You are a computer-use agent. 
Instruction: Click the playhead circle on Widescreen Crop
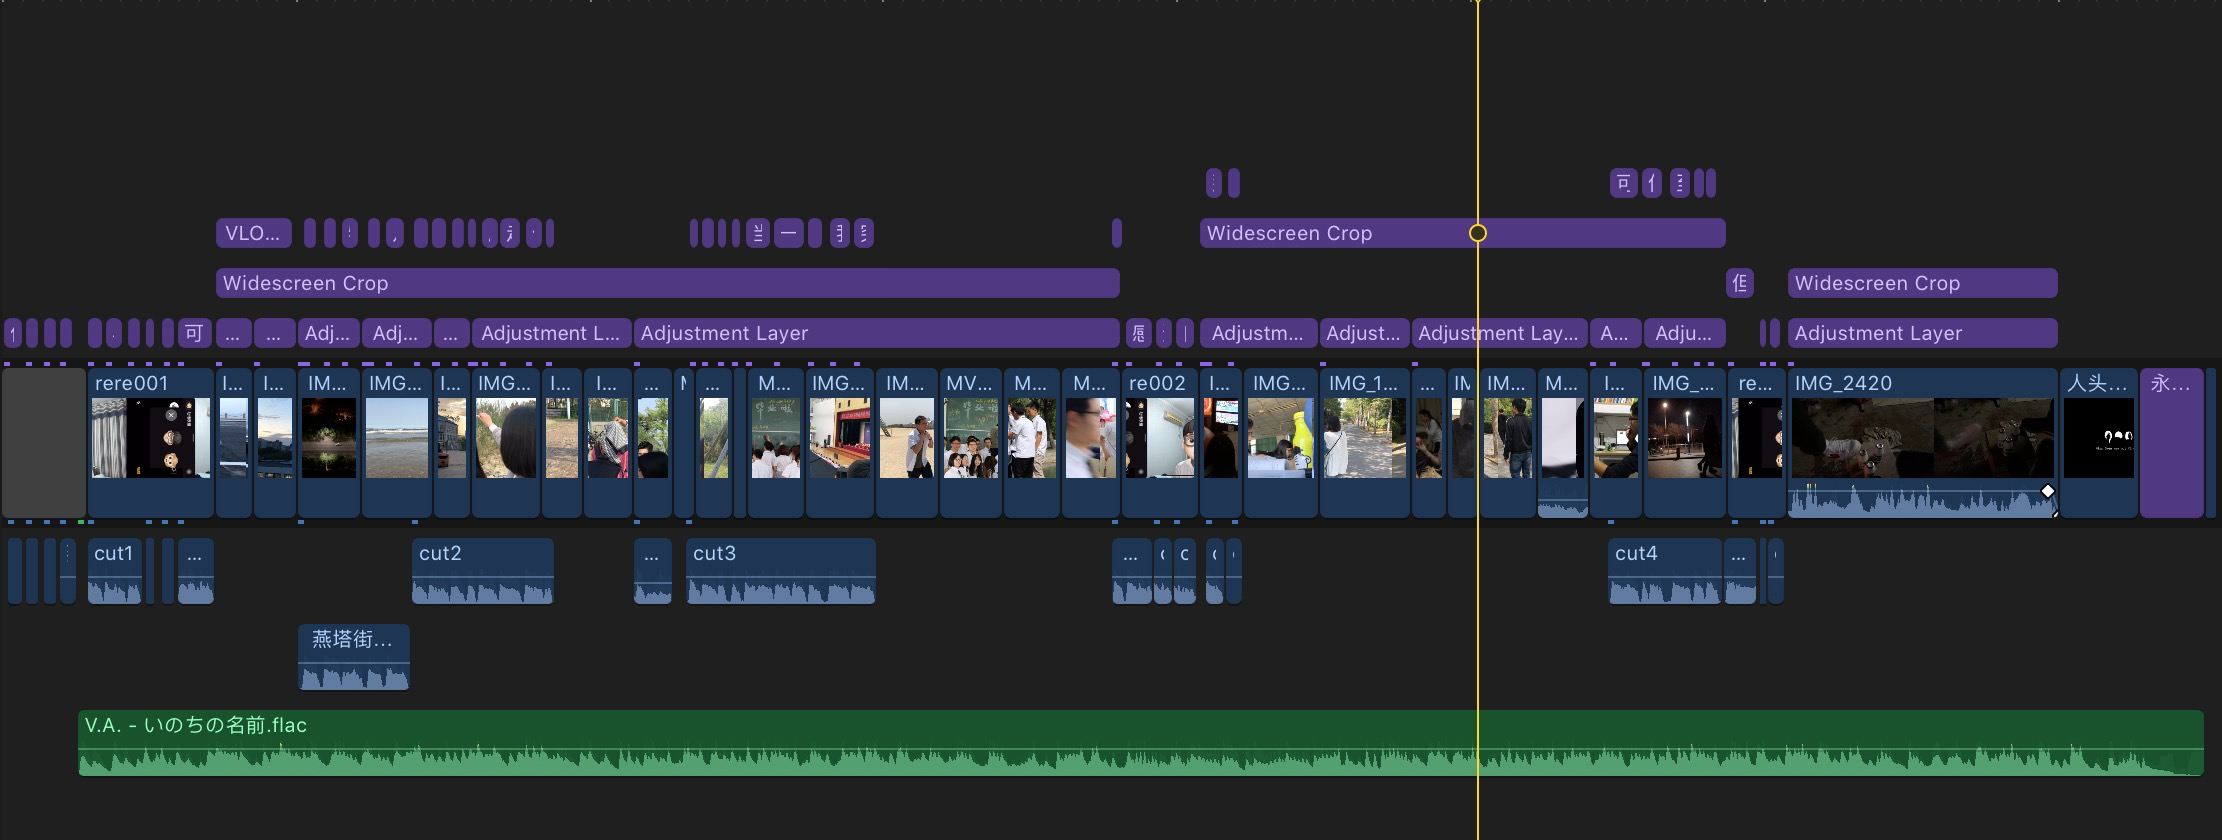click(x=1477, y=233)
